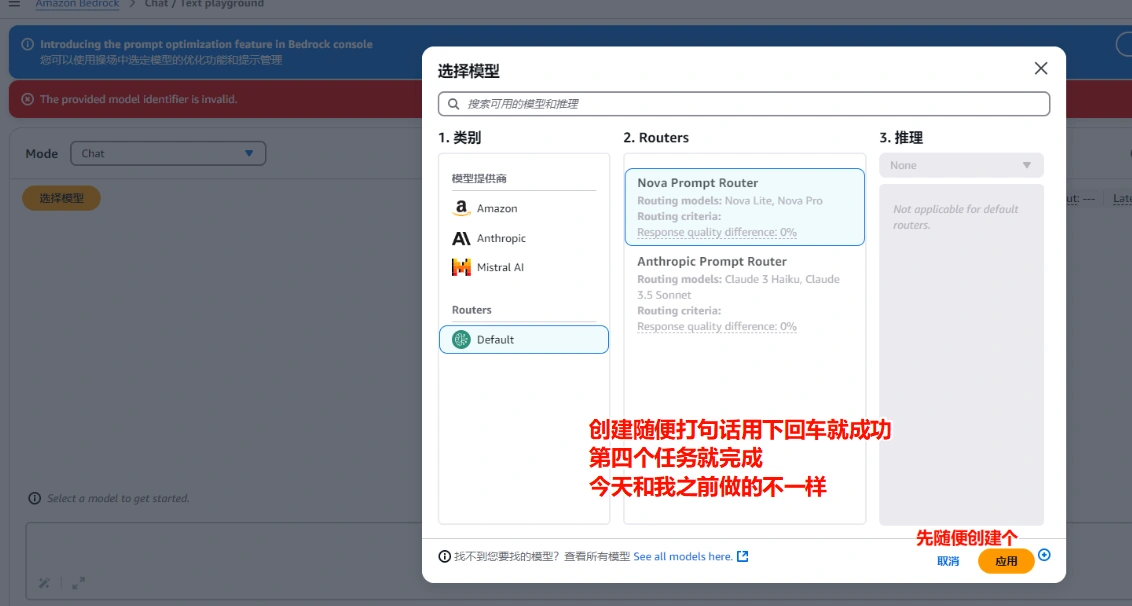Click the search magnifier icon
Viewport: 1132px width, 606px height.
(x=454, y=104)
